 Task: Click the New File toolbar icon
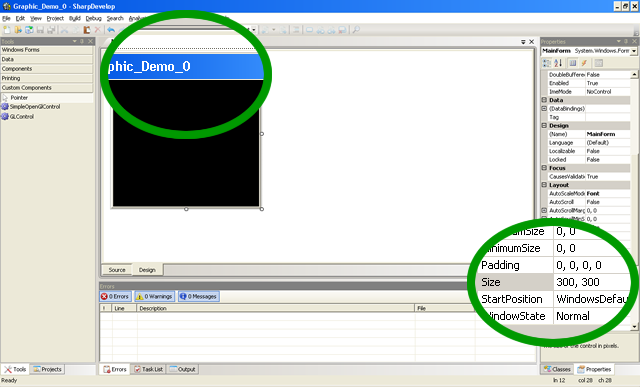pos(7,30)
